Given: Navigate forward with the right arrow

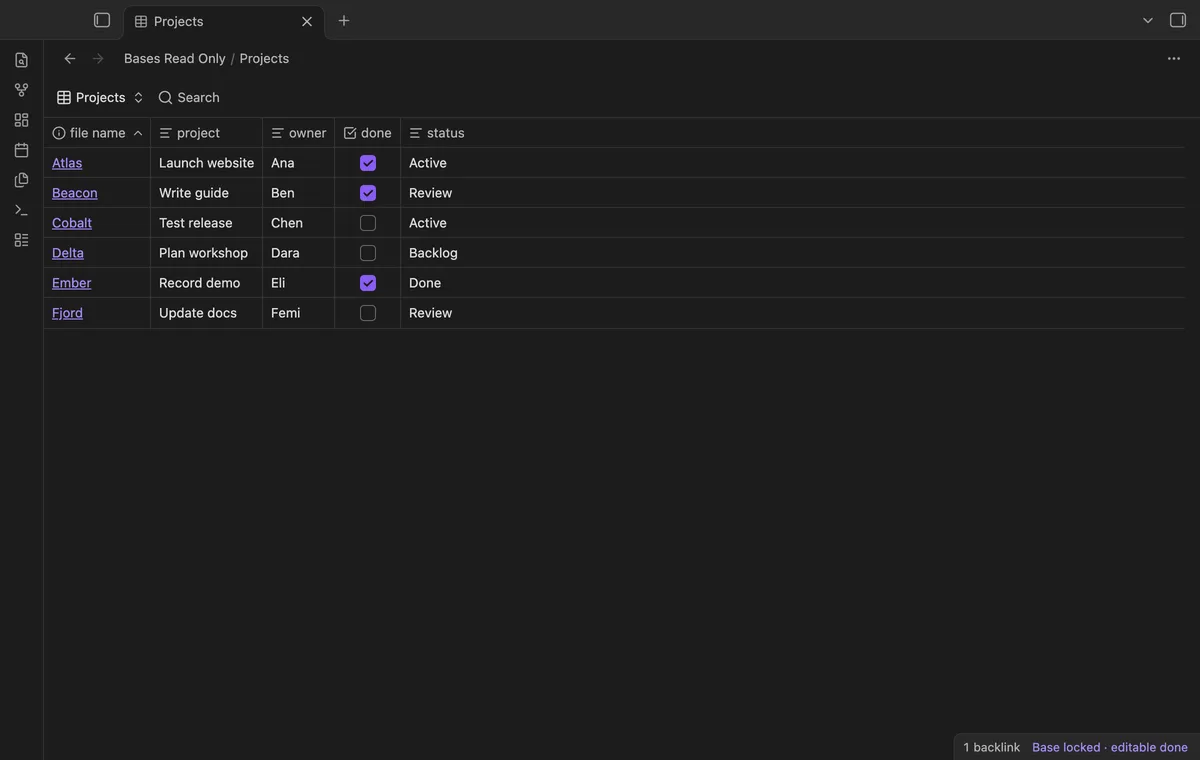Looking at the screenshot, I should pos(98,58).
